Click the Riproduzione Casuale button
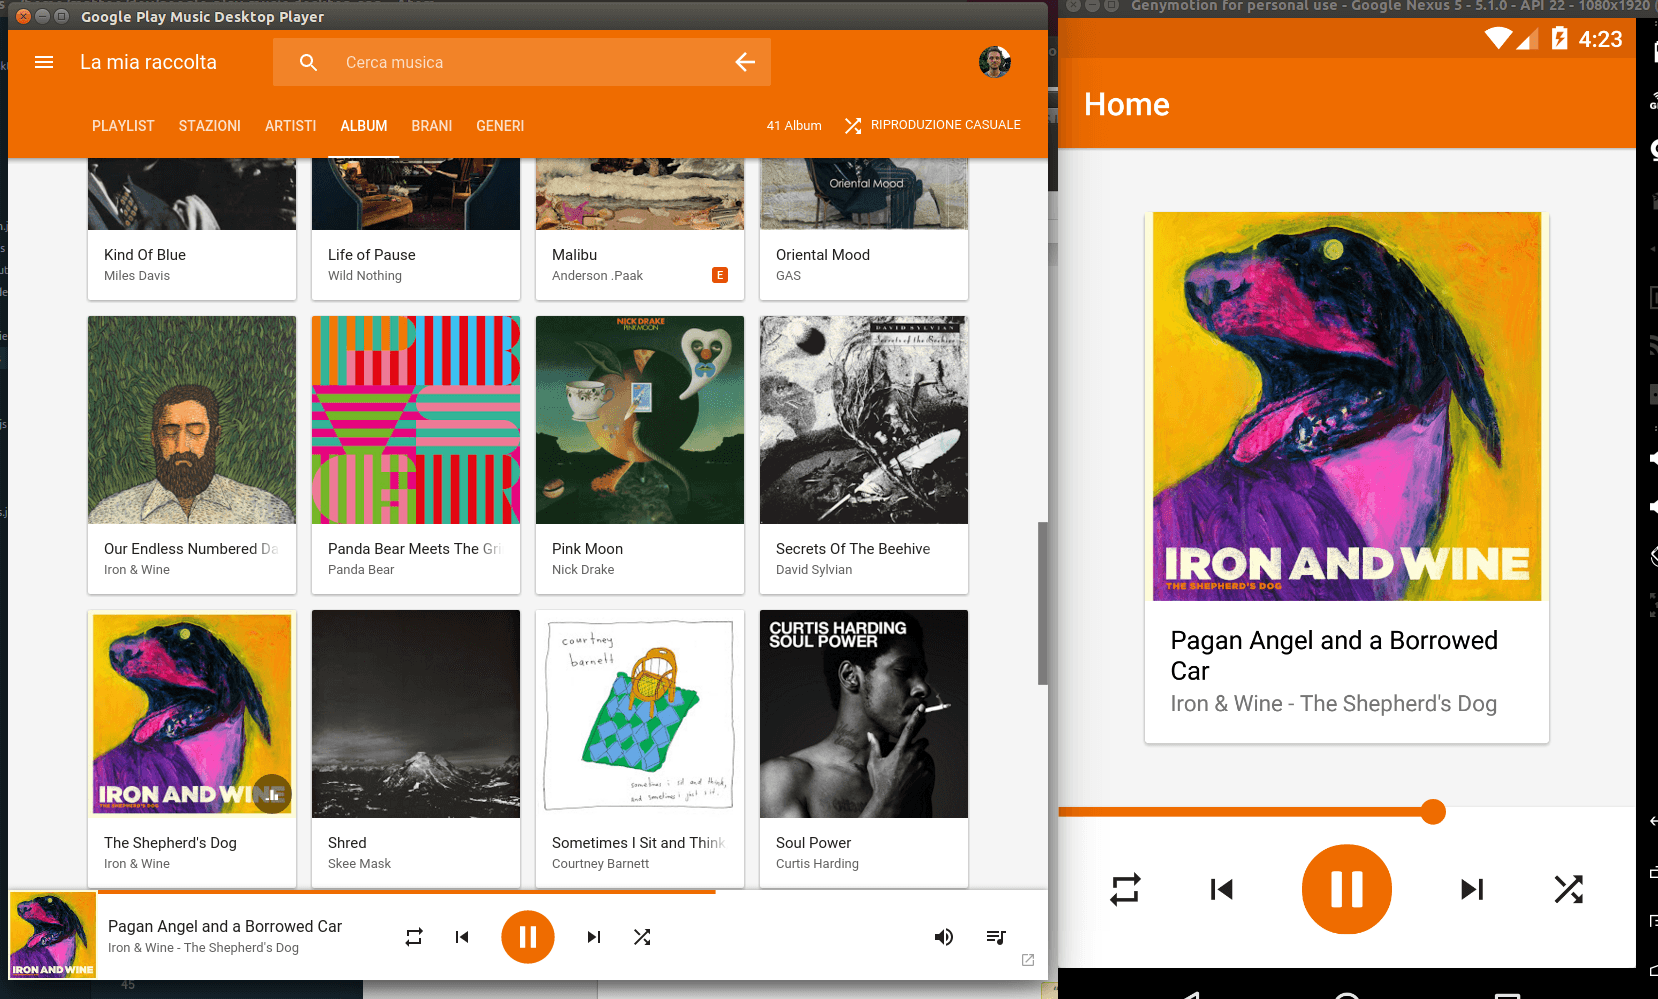 click(x=933, y=125)
